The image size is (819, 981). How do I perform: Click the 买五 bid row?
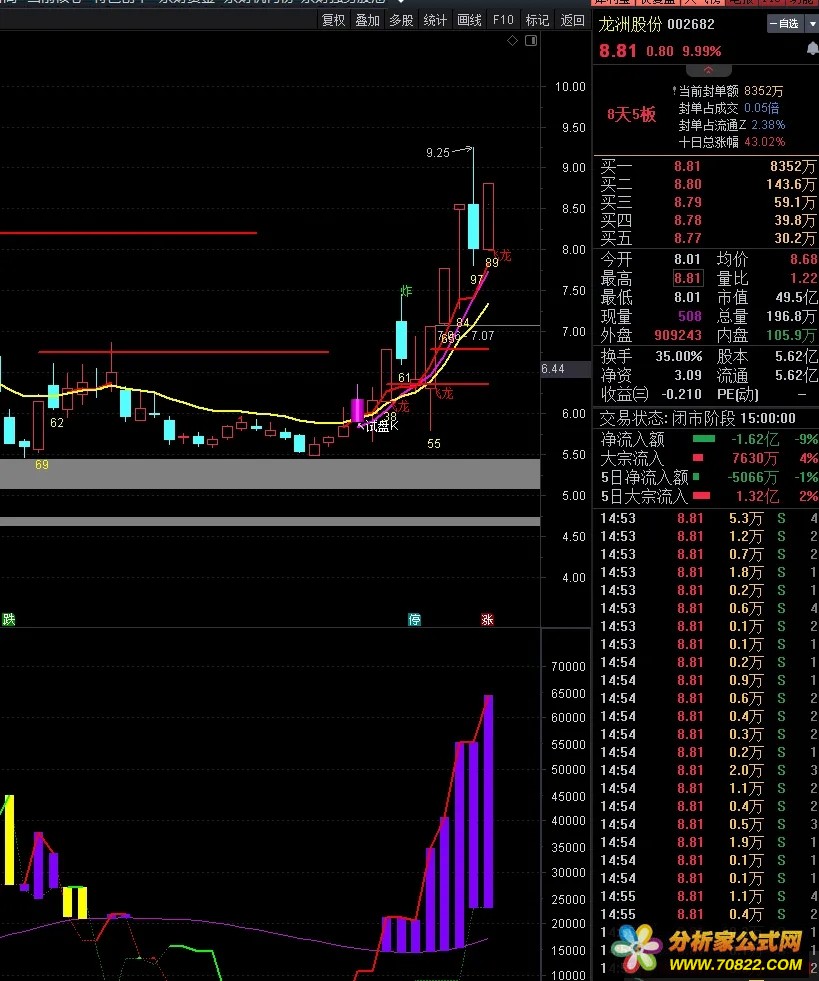[708, 238]
